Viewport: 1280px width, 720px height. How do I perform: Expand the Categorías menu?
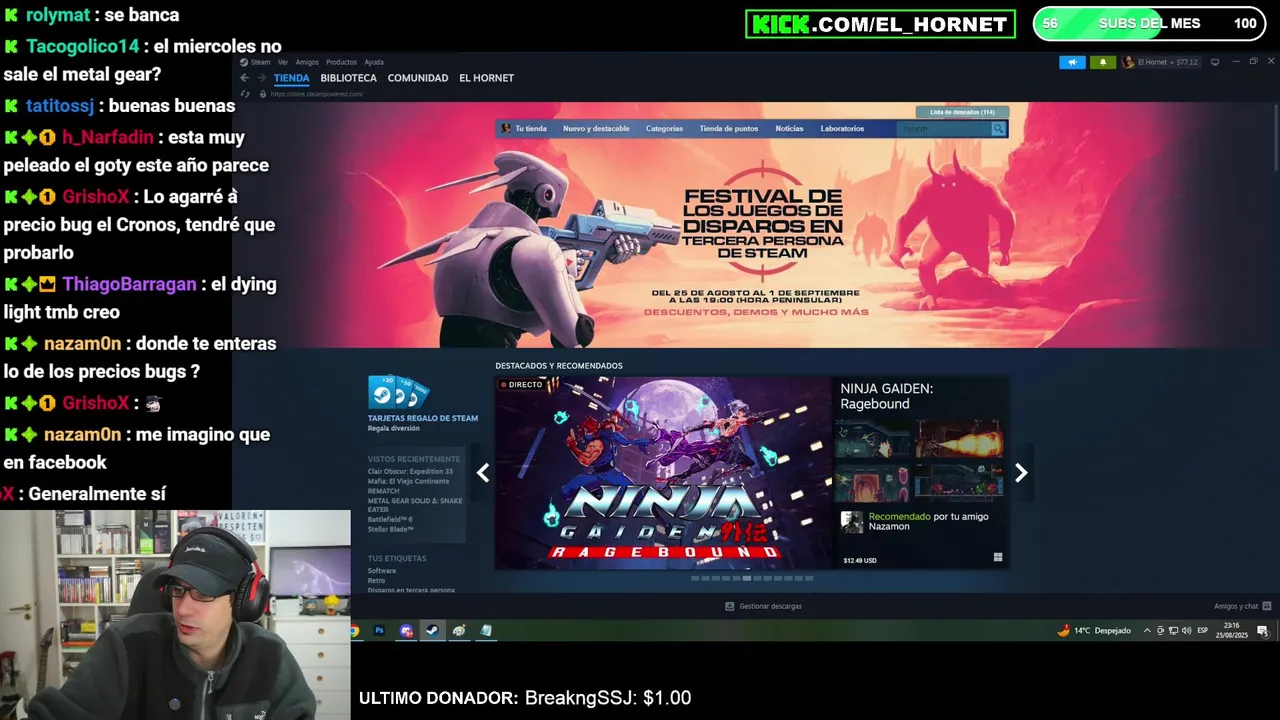click(664, 129)
